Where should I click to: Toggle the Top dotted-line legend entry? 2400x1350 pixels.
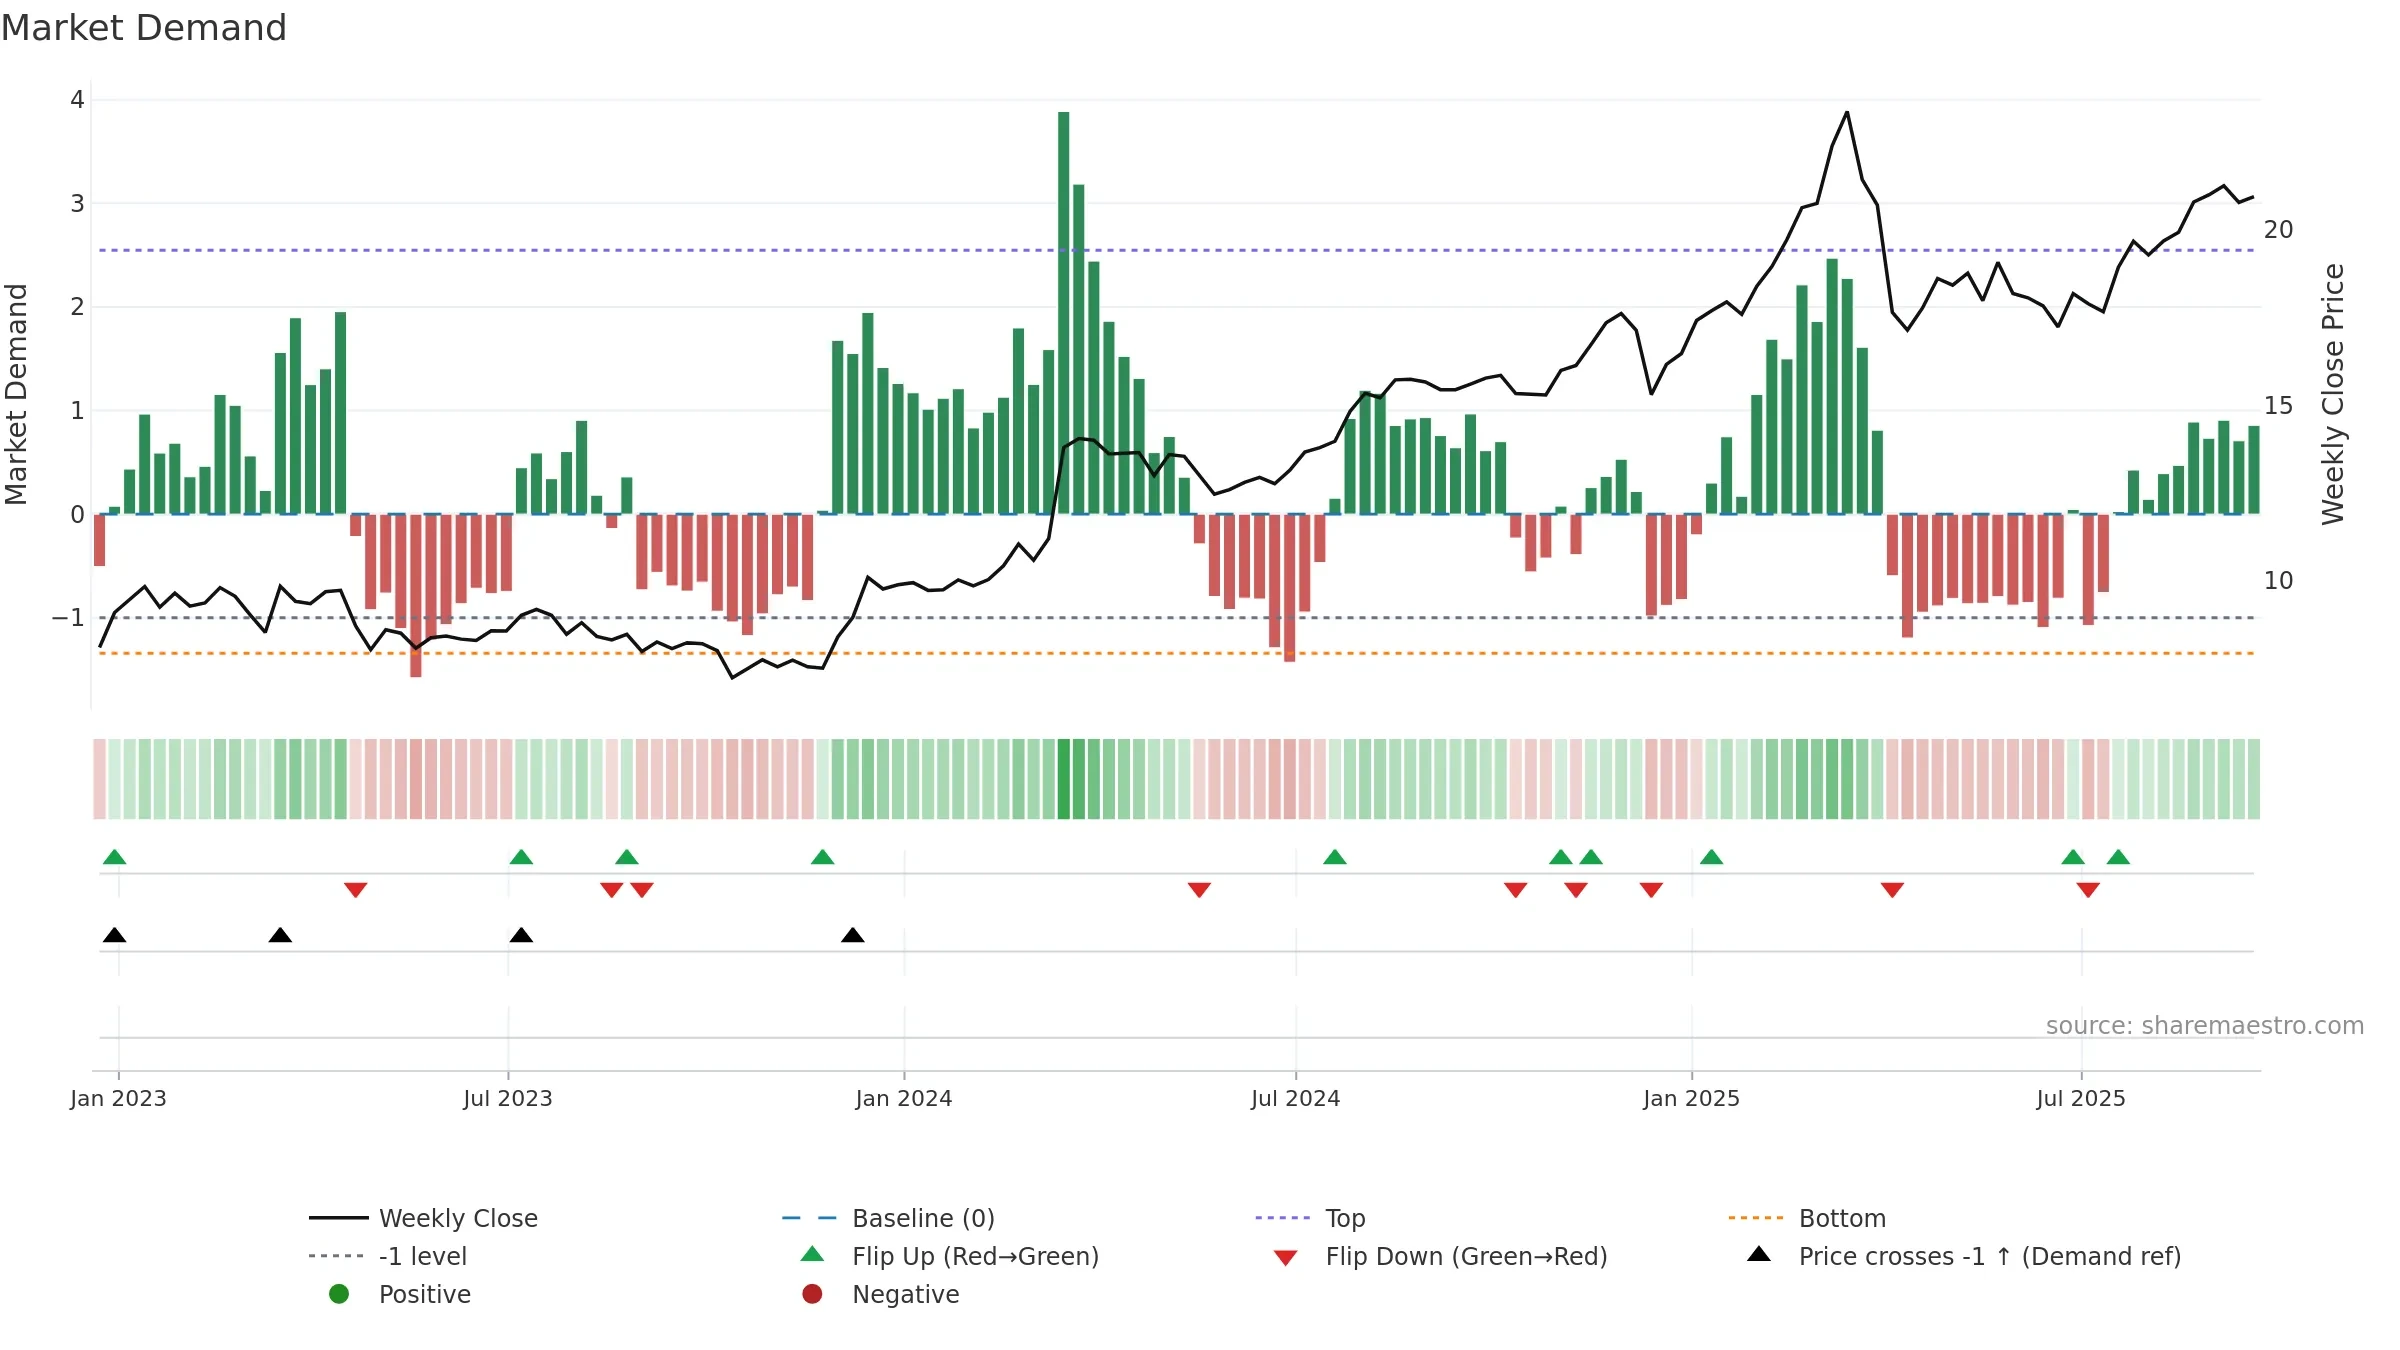click(1311, 1218)
